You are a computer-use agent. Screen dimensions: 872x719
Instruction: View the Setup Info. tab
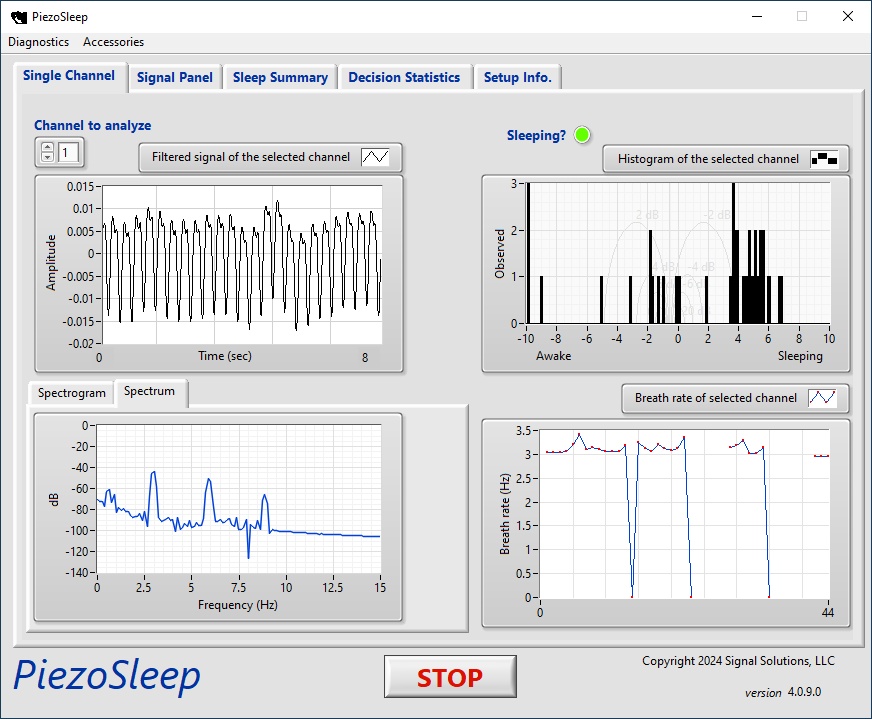click(517, 77)
